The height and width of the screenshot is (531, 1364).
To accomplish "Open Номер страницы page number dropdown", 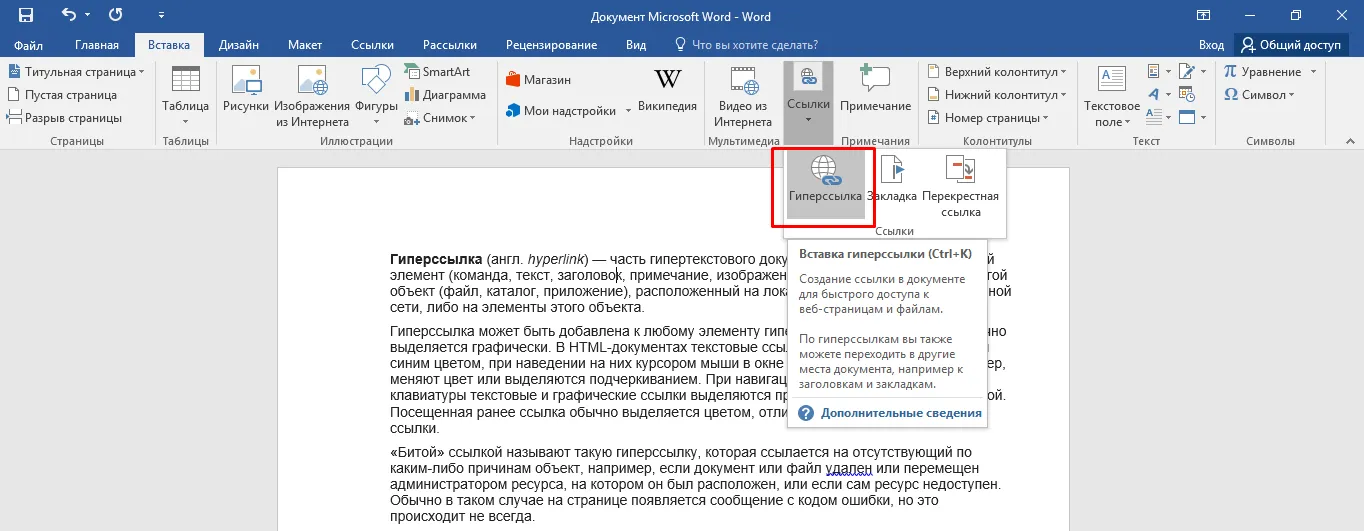I will point(990,118).
